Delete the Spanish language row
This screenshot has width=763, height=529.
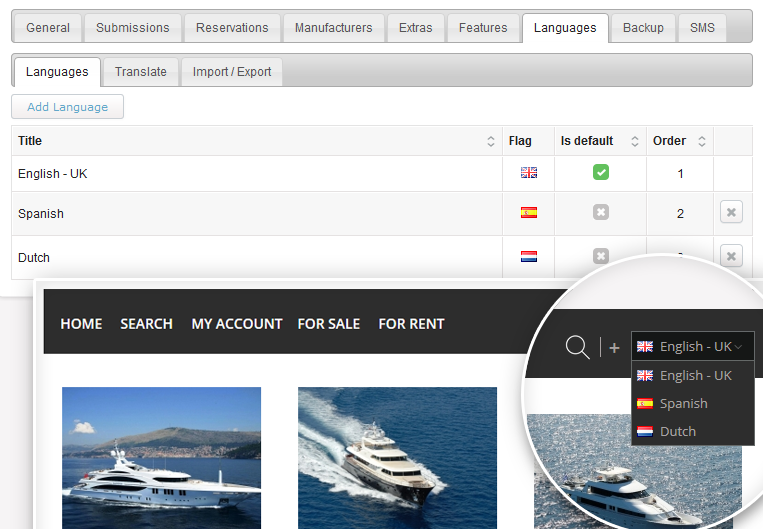point(731,212)
